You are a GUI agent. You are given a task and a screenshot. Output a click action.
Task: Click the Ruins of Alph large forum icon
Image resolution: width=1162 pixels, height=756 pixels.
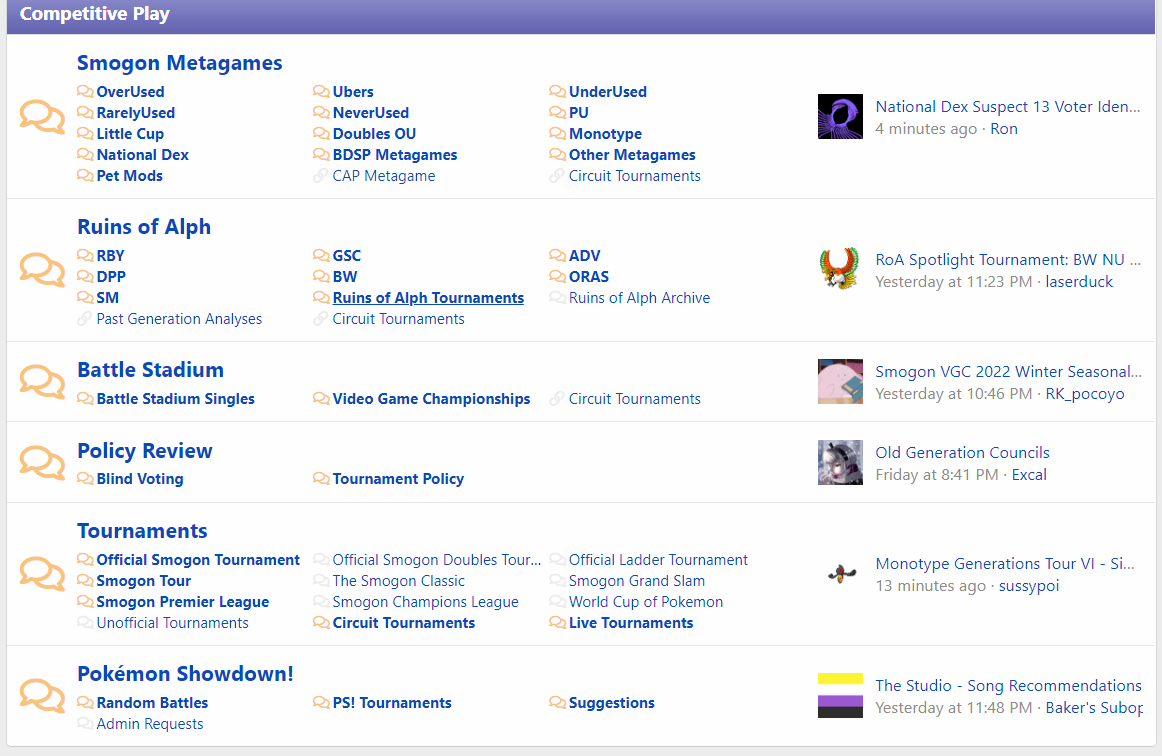42,270
